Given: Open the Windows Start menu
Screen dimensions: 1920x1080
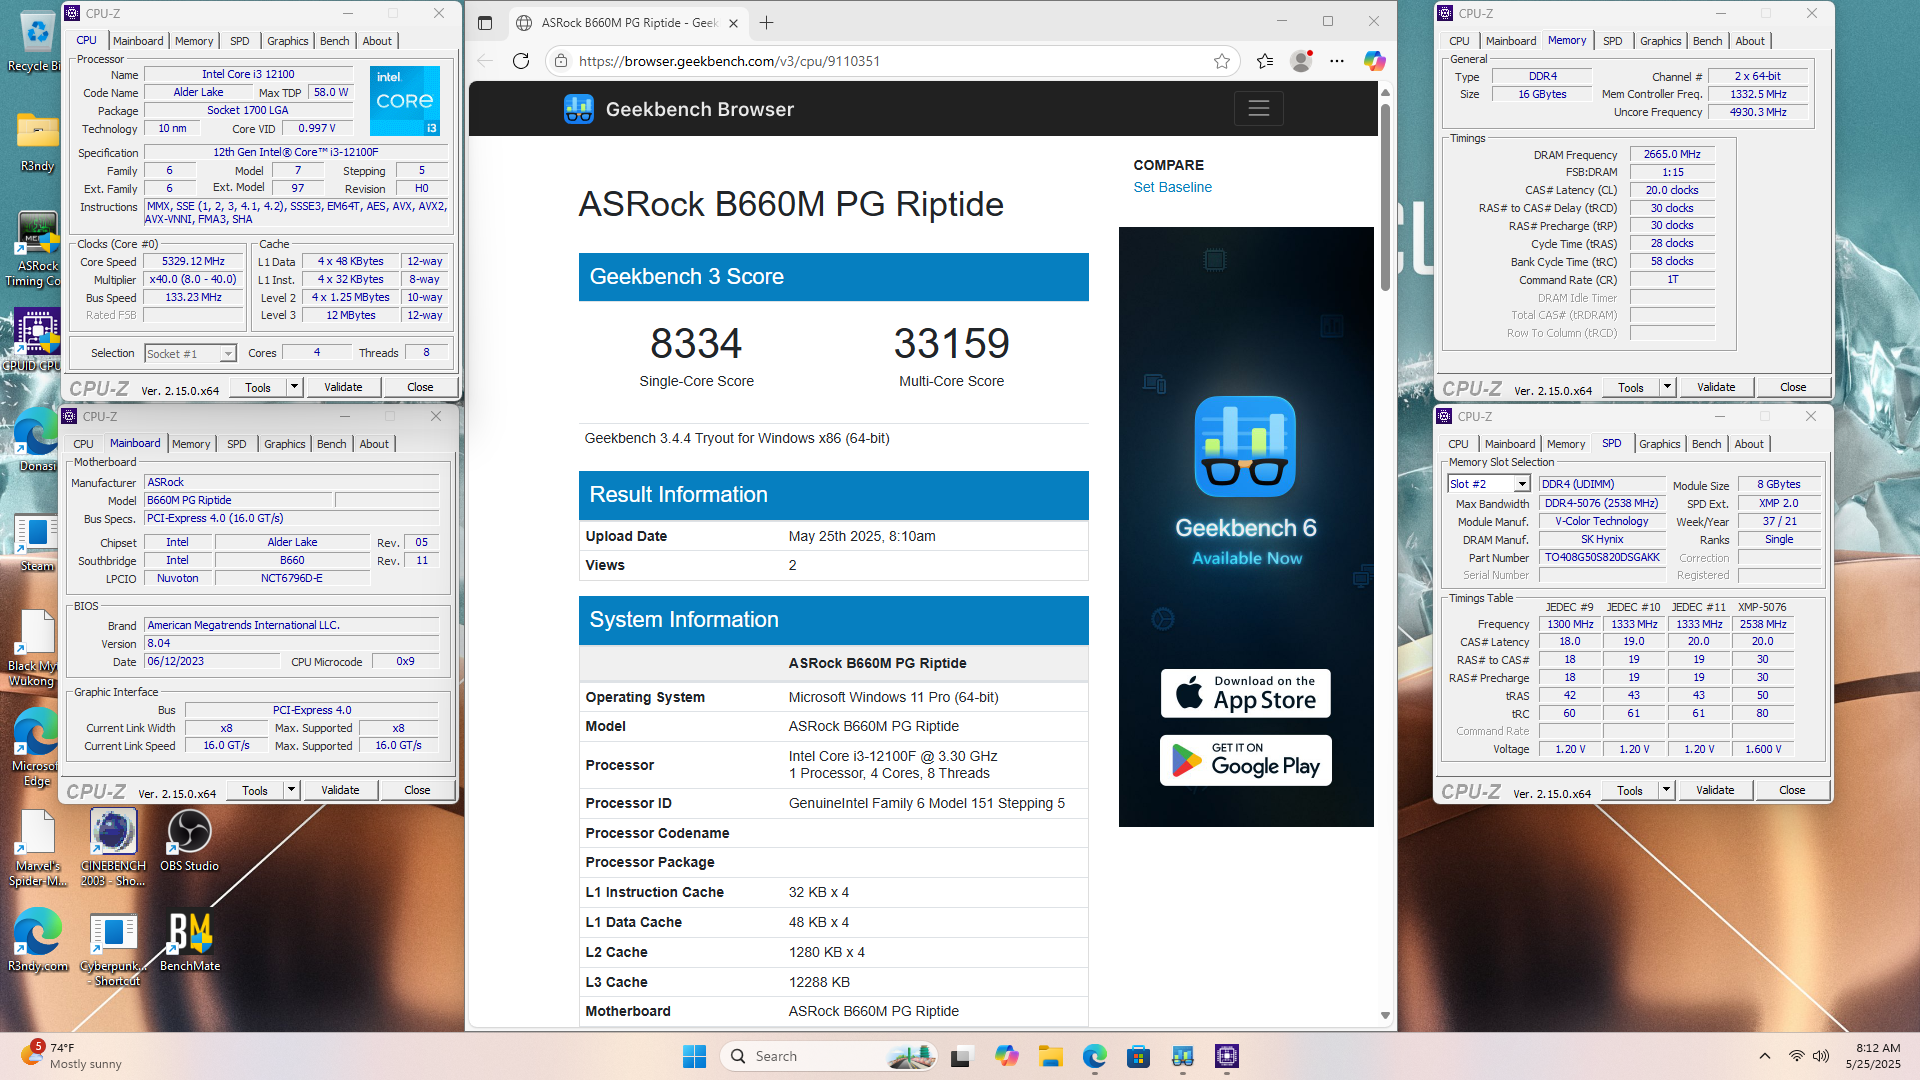Looking at the screenshot, I should pyautogui.click(x=694, y=1056).
